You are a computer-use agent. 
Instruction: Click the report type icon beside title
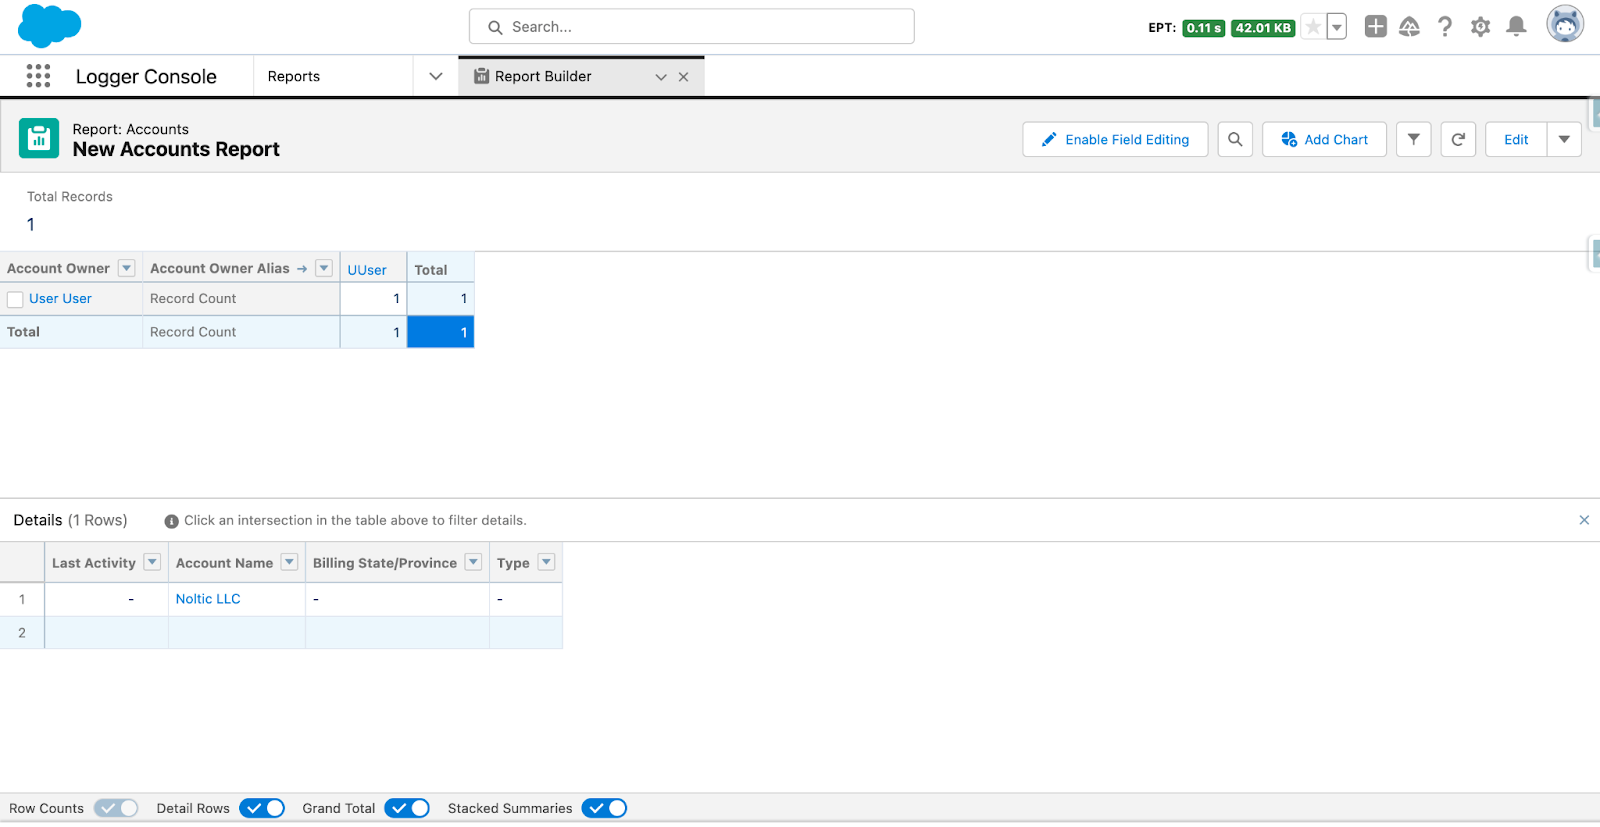(39, 139)
